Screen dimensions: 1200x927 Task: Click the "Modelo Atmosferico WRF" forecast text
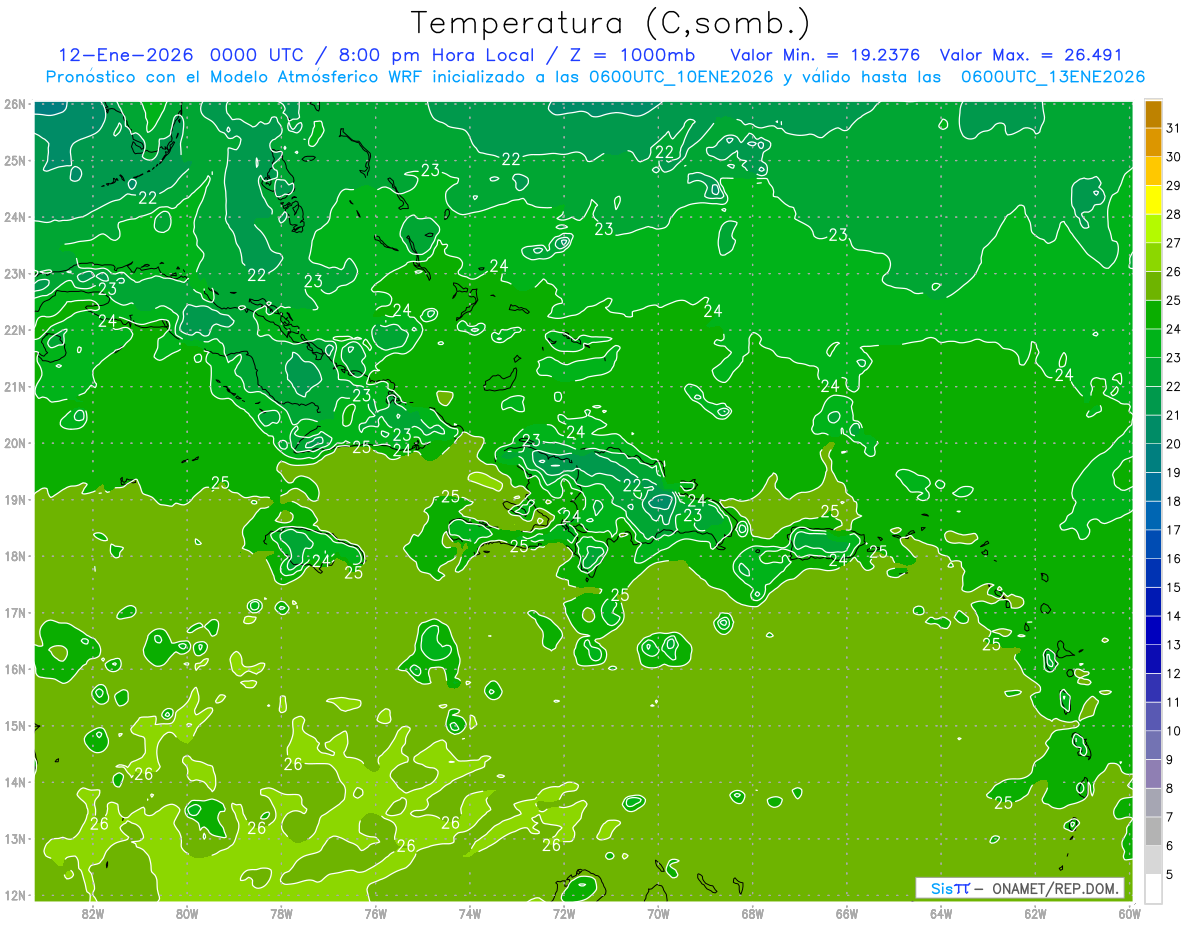[316, 77]
